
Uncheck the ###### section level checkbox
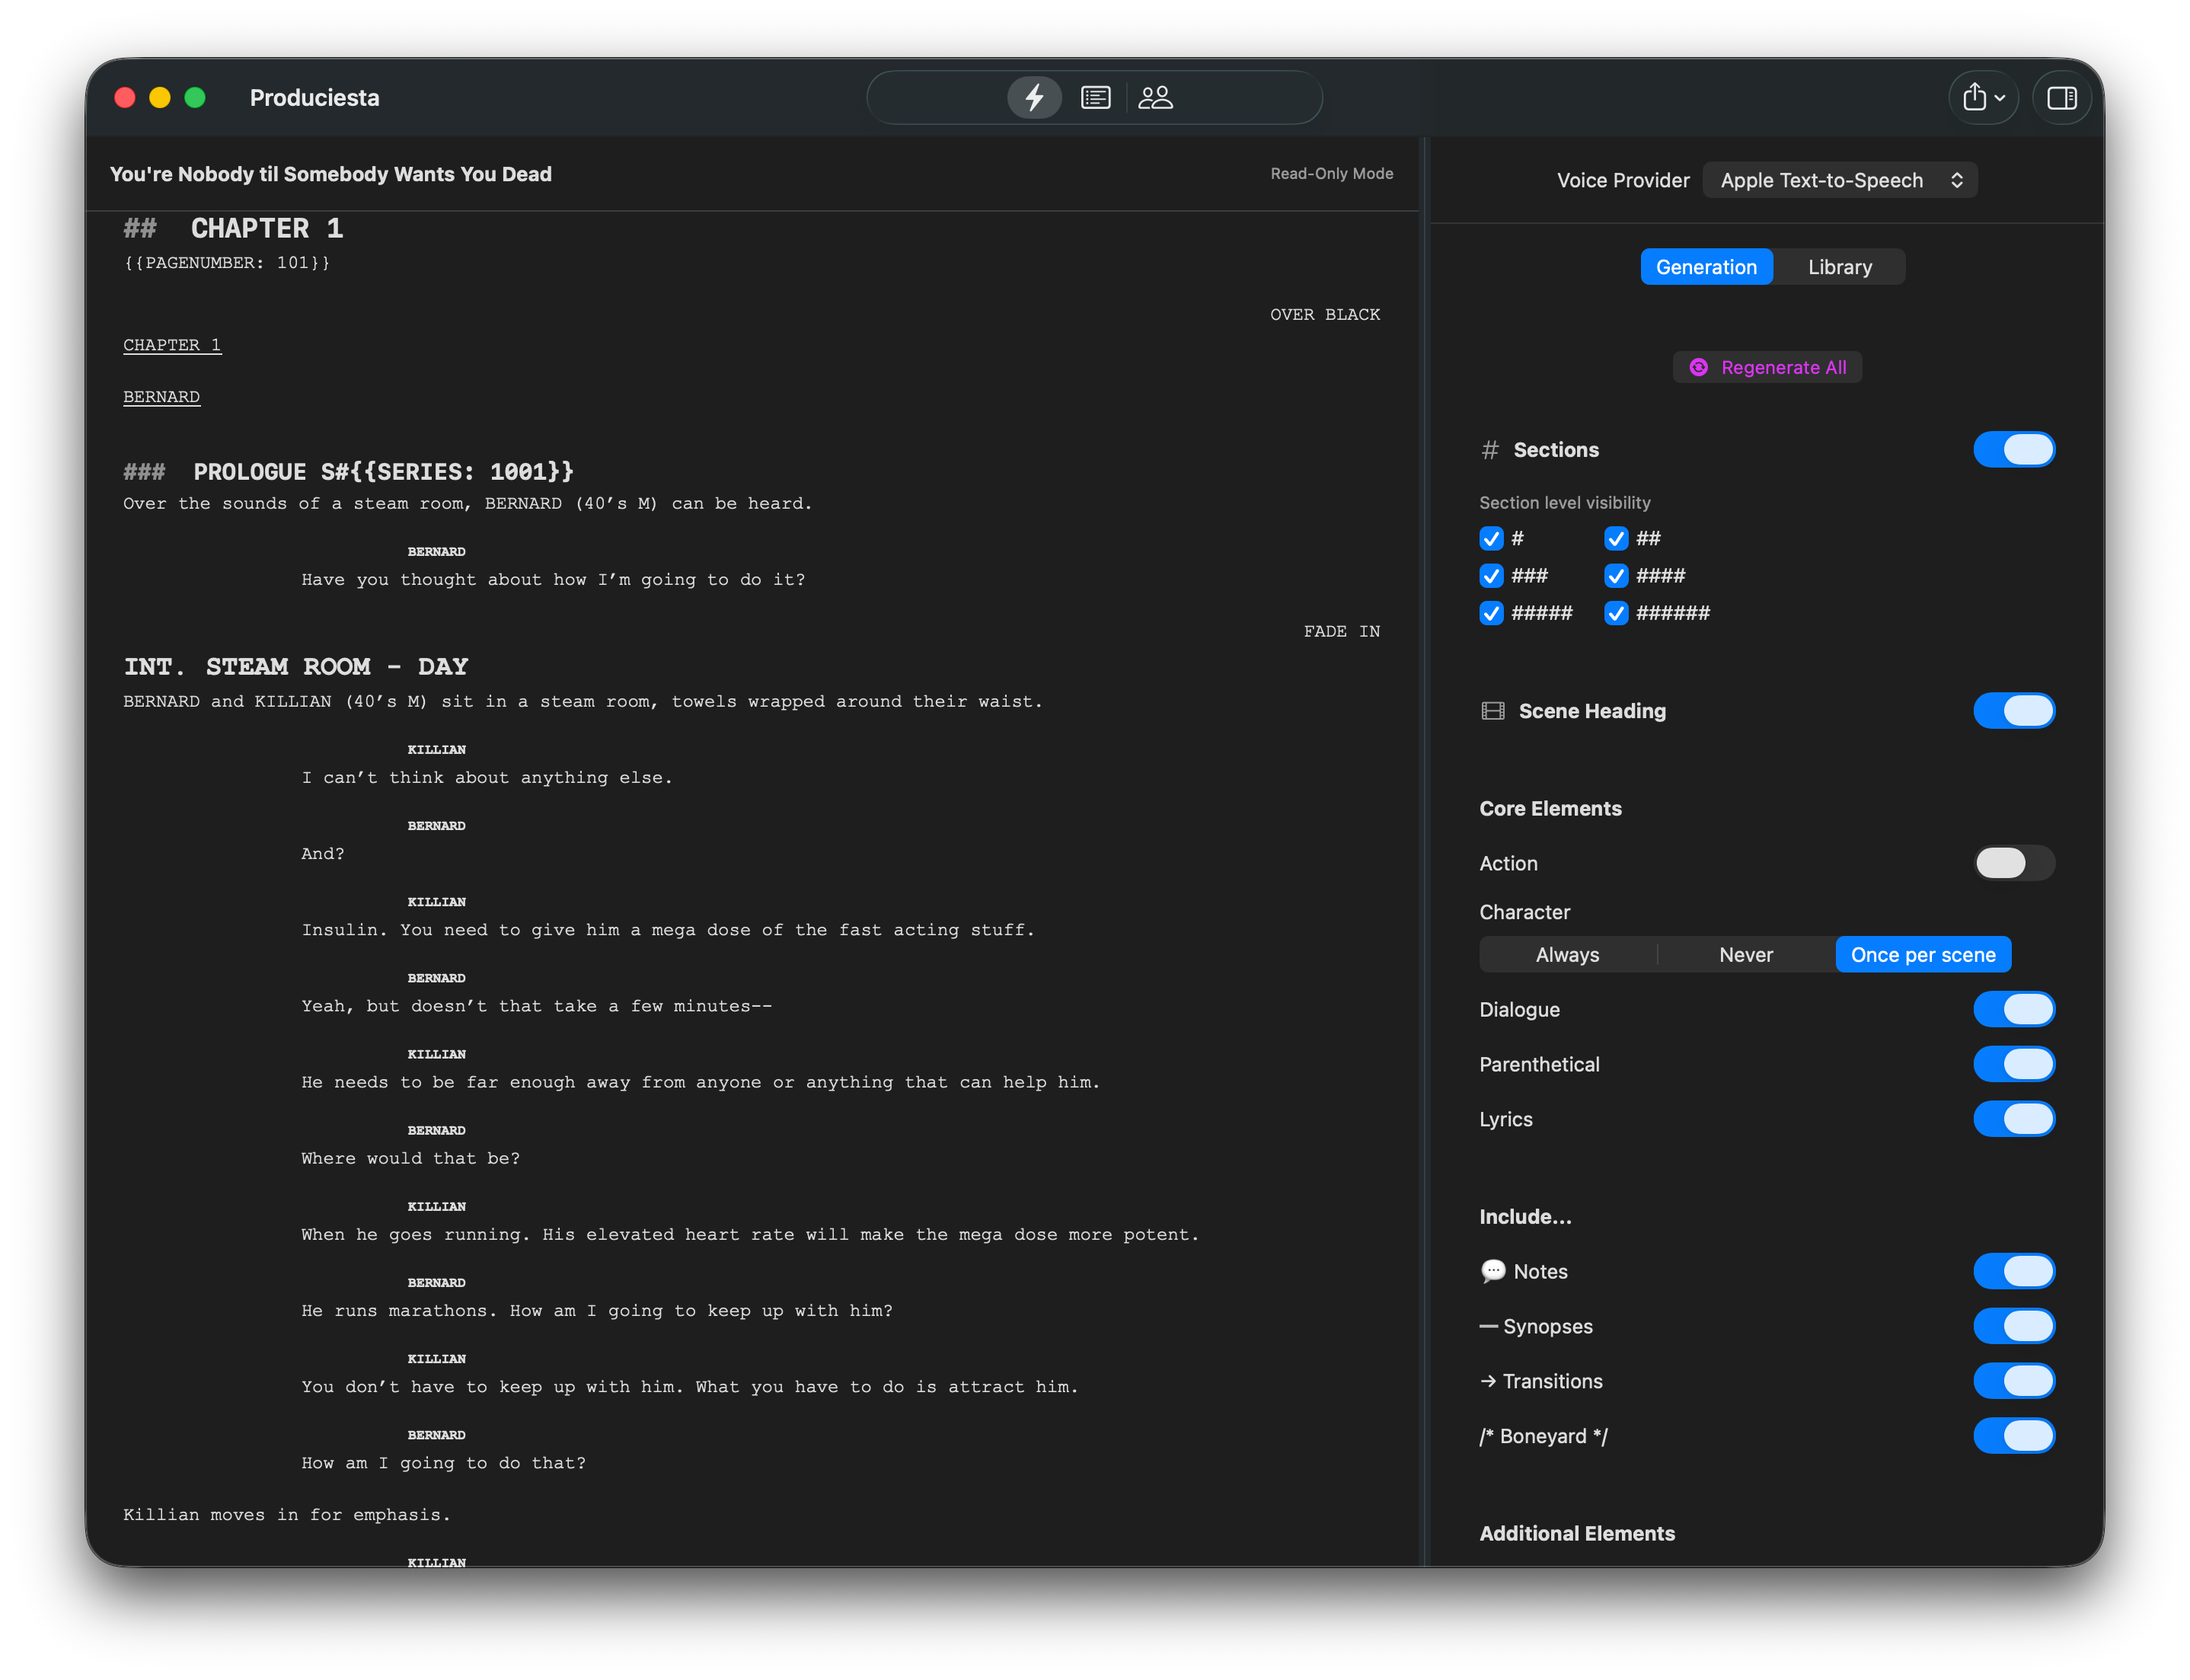coord(1616,612)
